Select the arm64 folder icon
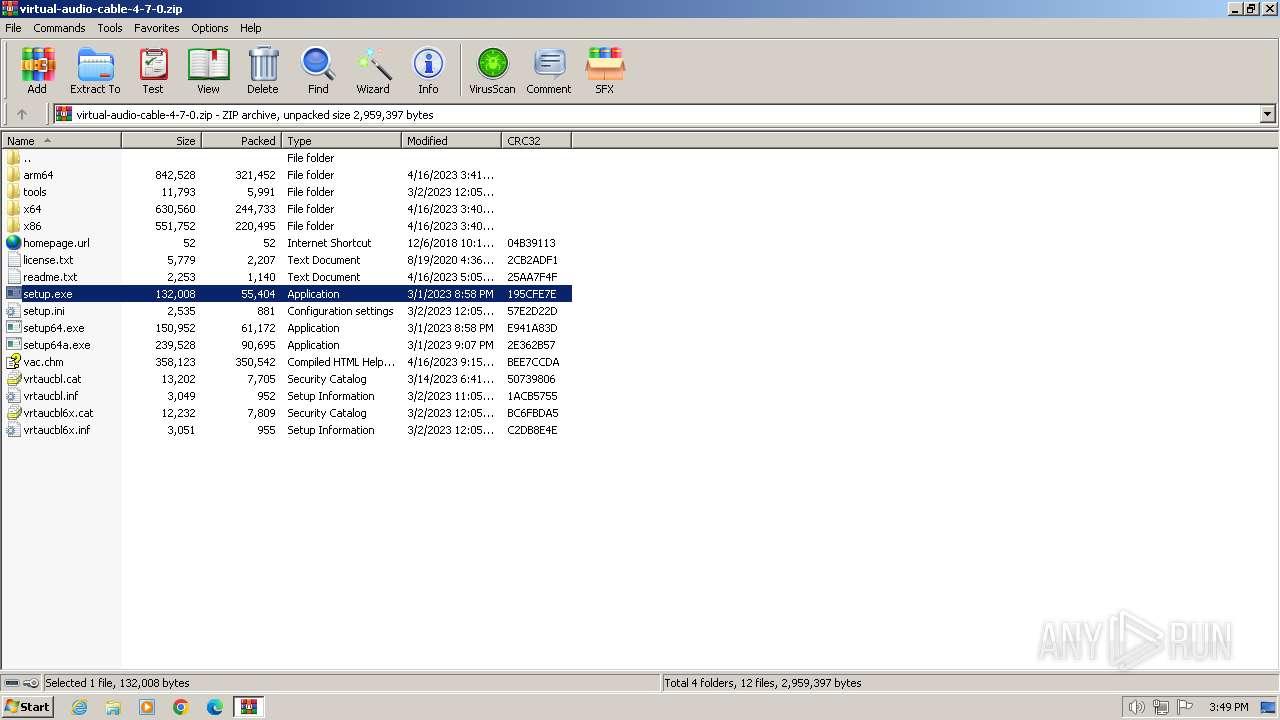Screen dimensions: 1280x720 13,175
